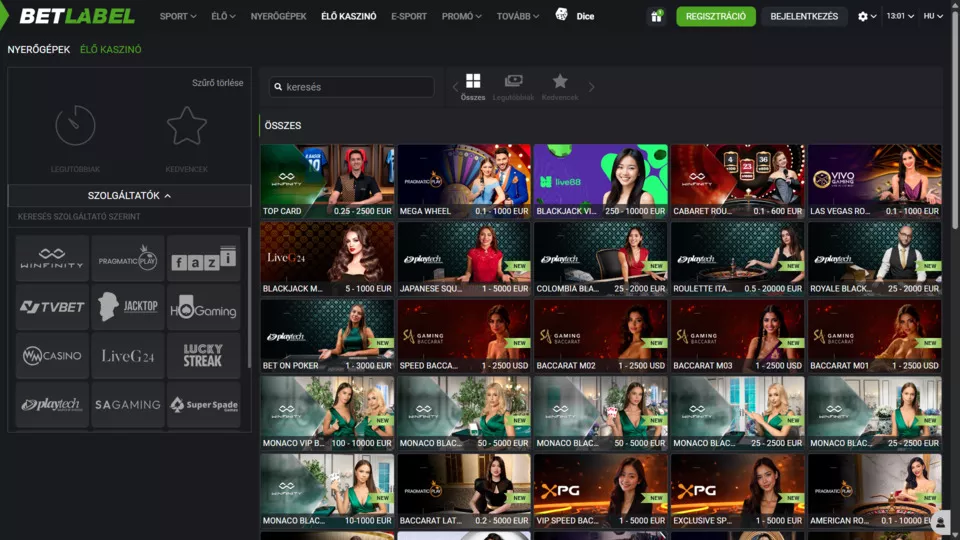Filter by Winfinity provider logo

click(x=52, y=259)
